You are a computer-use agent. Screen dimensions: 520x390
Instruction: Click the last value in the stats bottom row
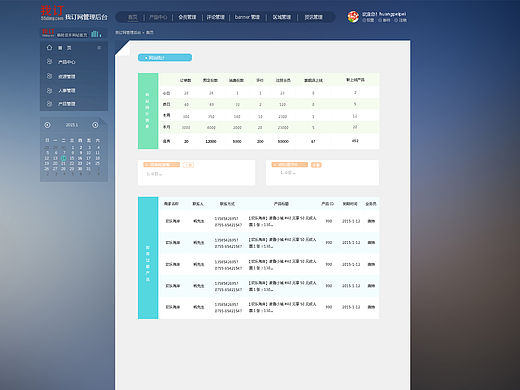tap(355, 141)
